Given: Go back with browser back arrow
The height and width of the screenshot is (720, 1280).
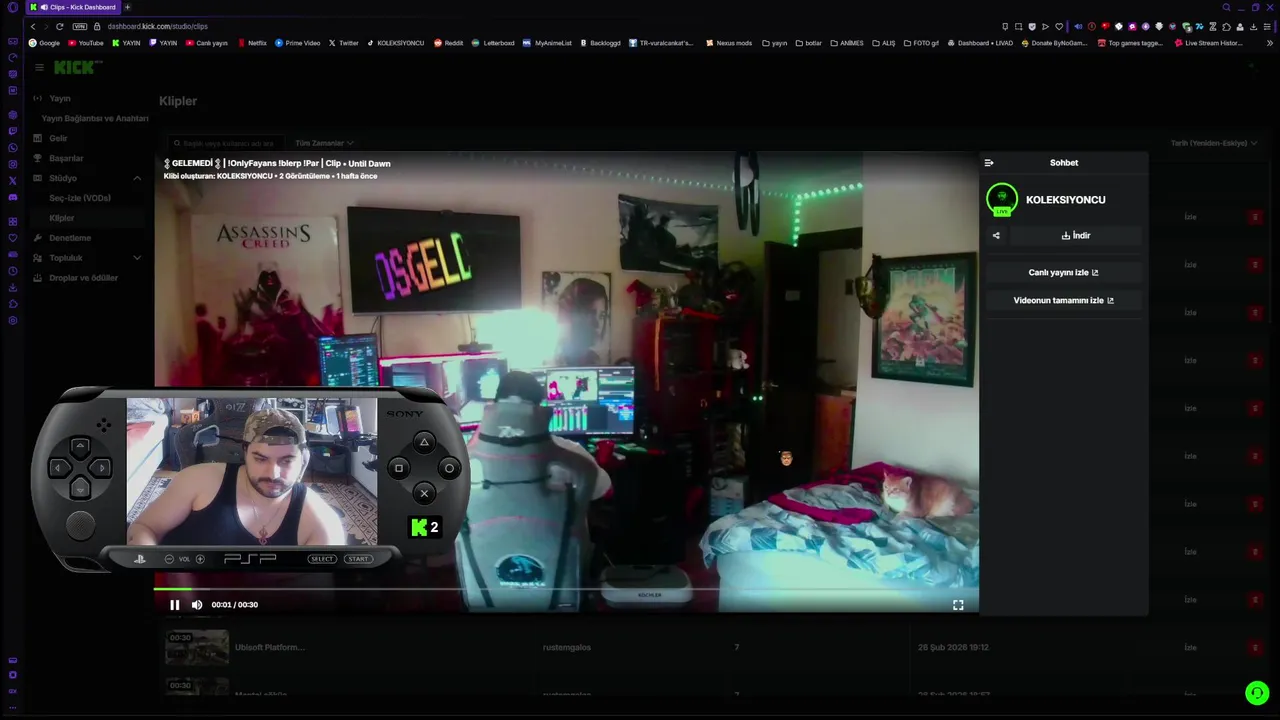Looking at the screenshot, I should coord(33,26).
